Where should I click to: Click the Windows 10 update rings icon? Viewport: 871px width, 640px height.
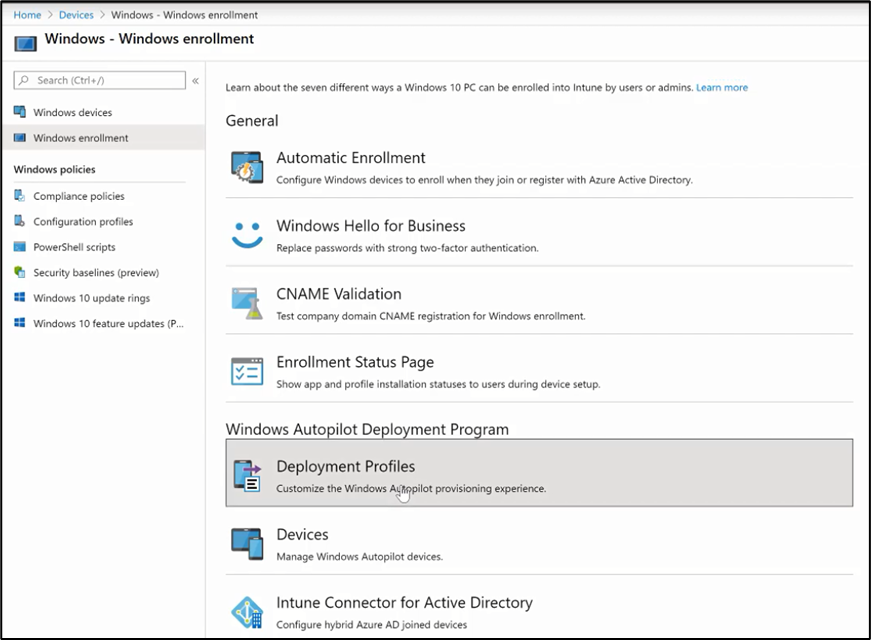point(19,297)
